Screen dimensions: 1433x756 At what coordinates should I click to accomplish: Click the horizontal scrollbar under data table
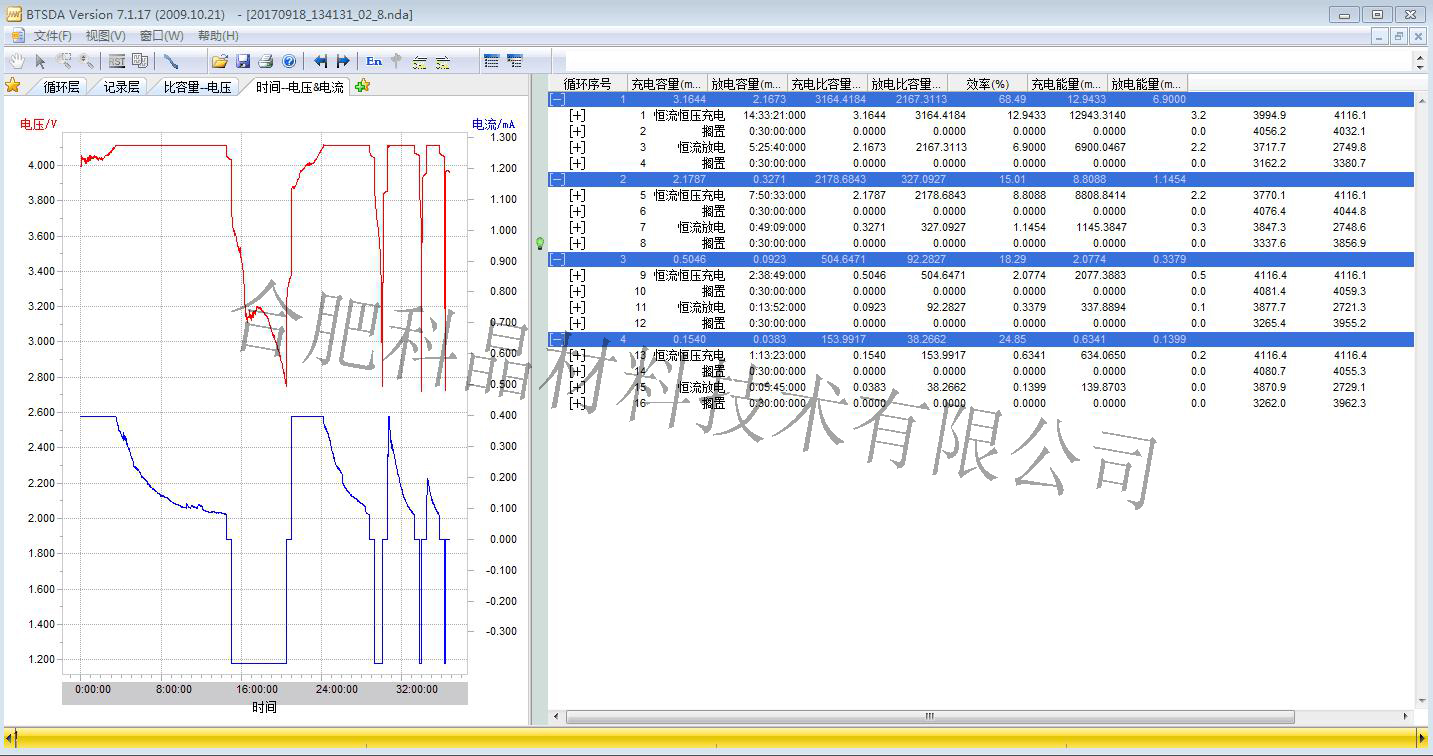[930, 716]
